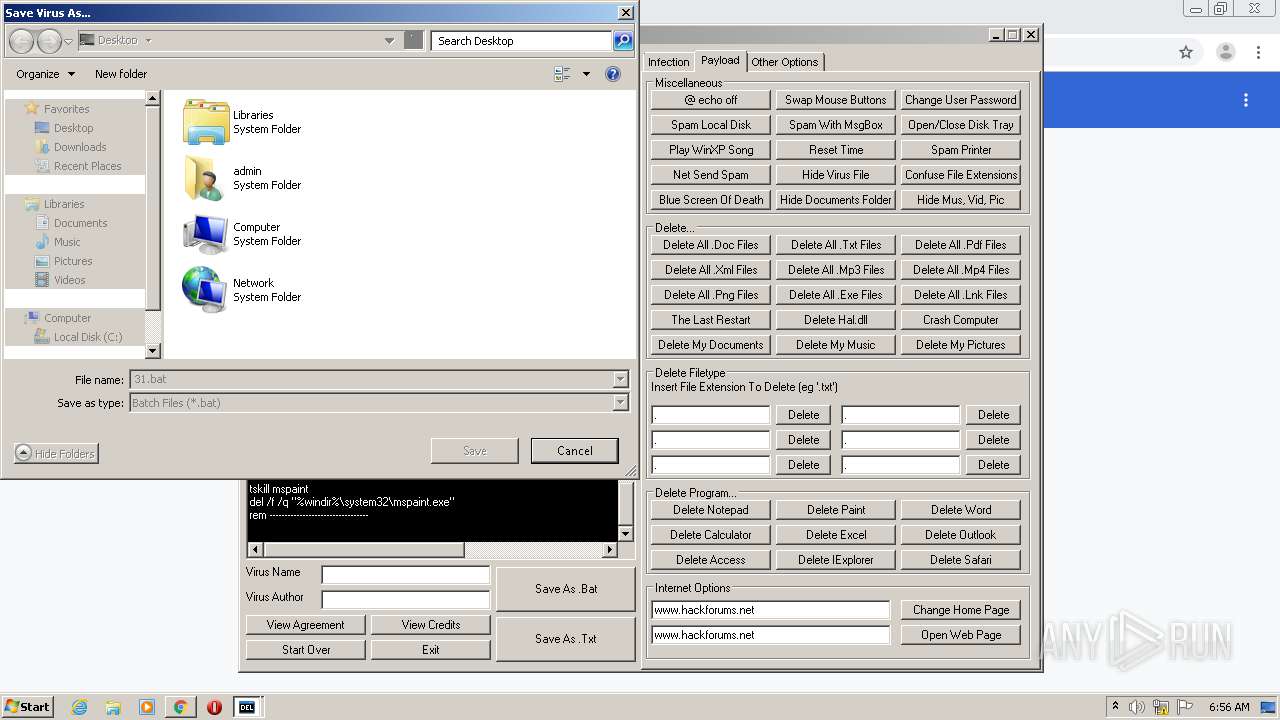
Task: Click the View Agreement button
Action: click(306, 625)
